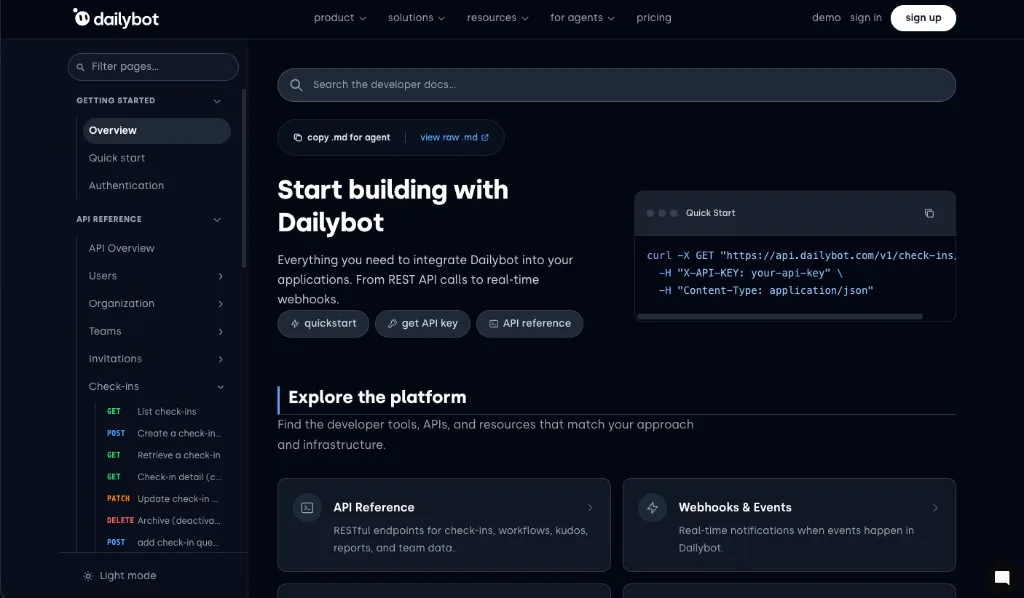Click the quickstart pill button

coord(323,324)
